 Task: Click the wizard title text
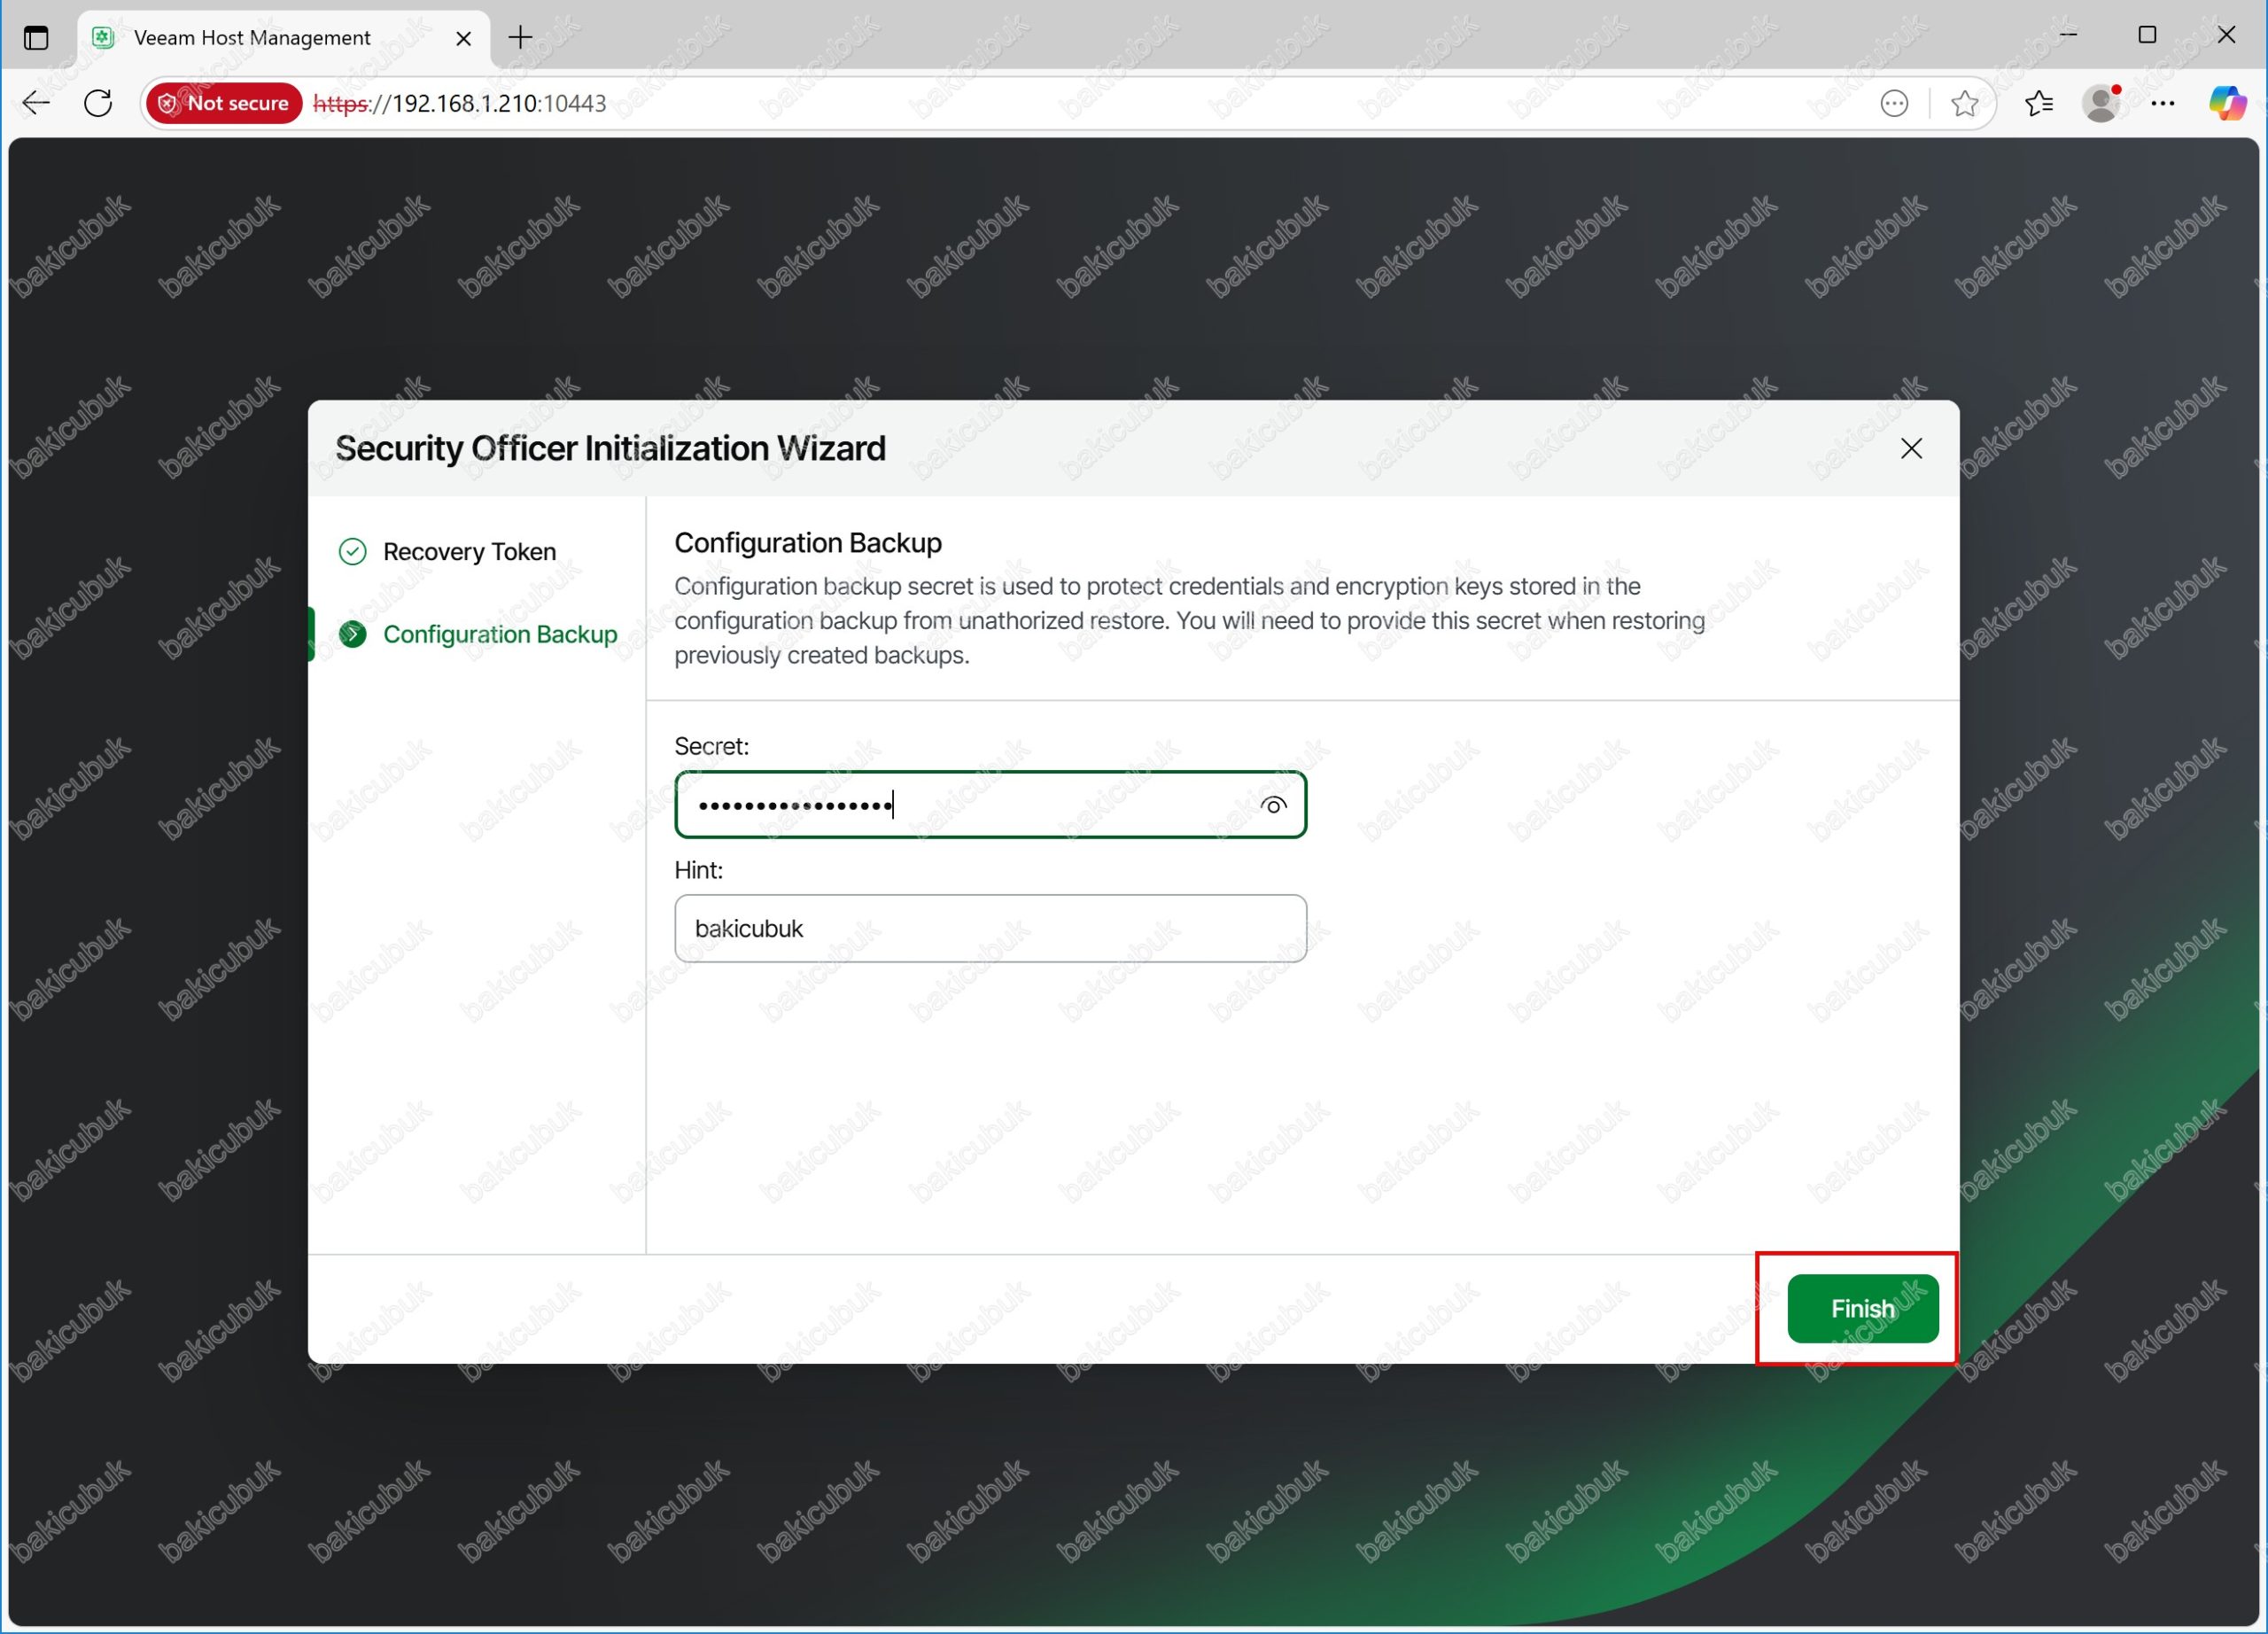pyautogui.click(x=610, y=448)
